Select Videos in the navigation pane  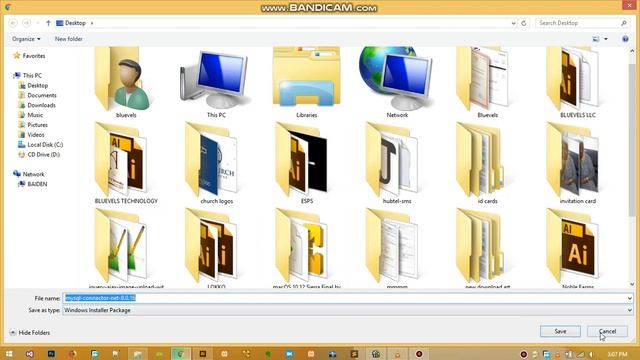[x=31, y=135]
